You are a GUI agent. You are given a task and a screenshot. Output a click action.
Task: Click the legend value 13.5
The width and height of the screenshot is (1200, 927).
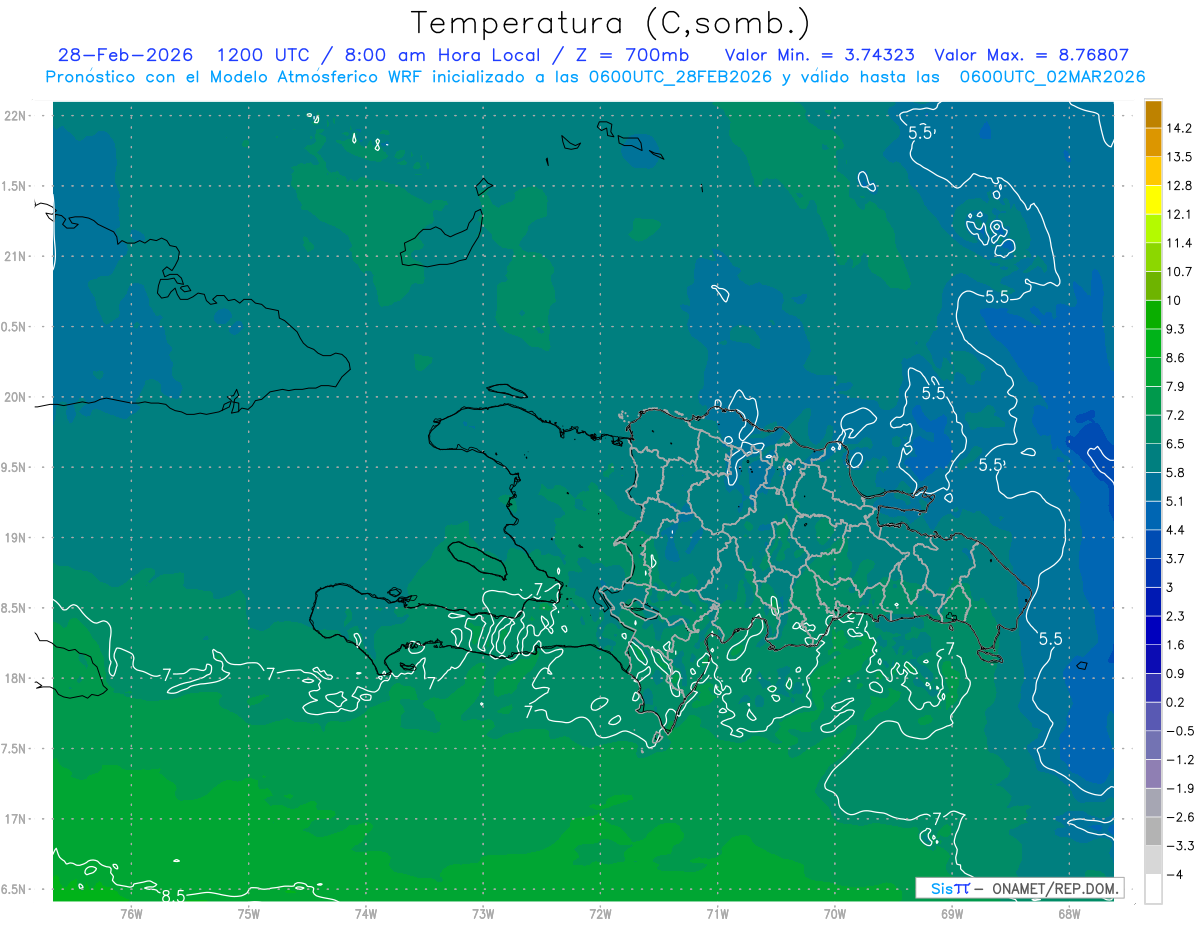coord(1180,157)
